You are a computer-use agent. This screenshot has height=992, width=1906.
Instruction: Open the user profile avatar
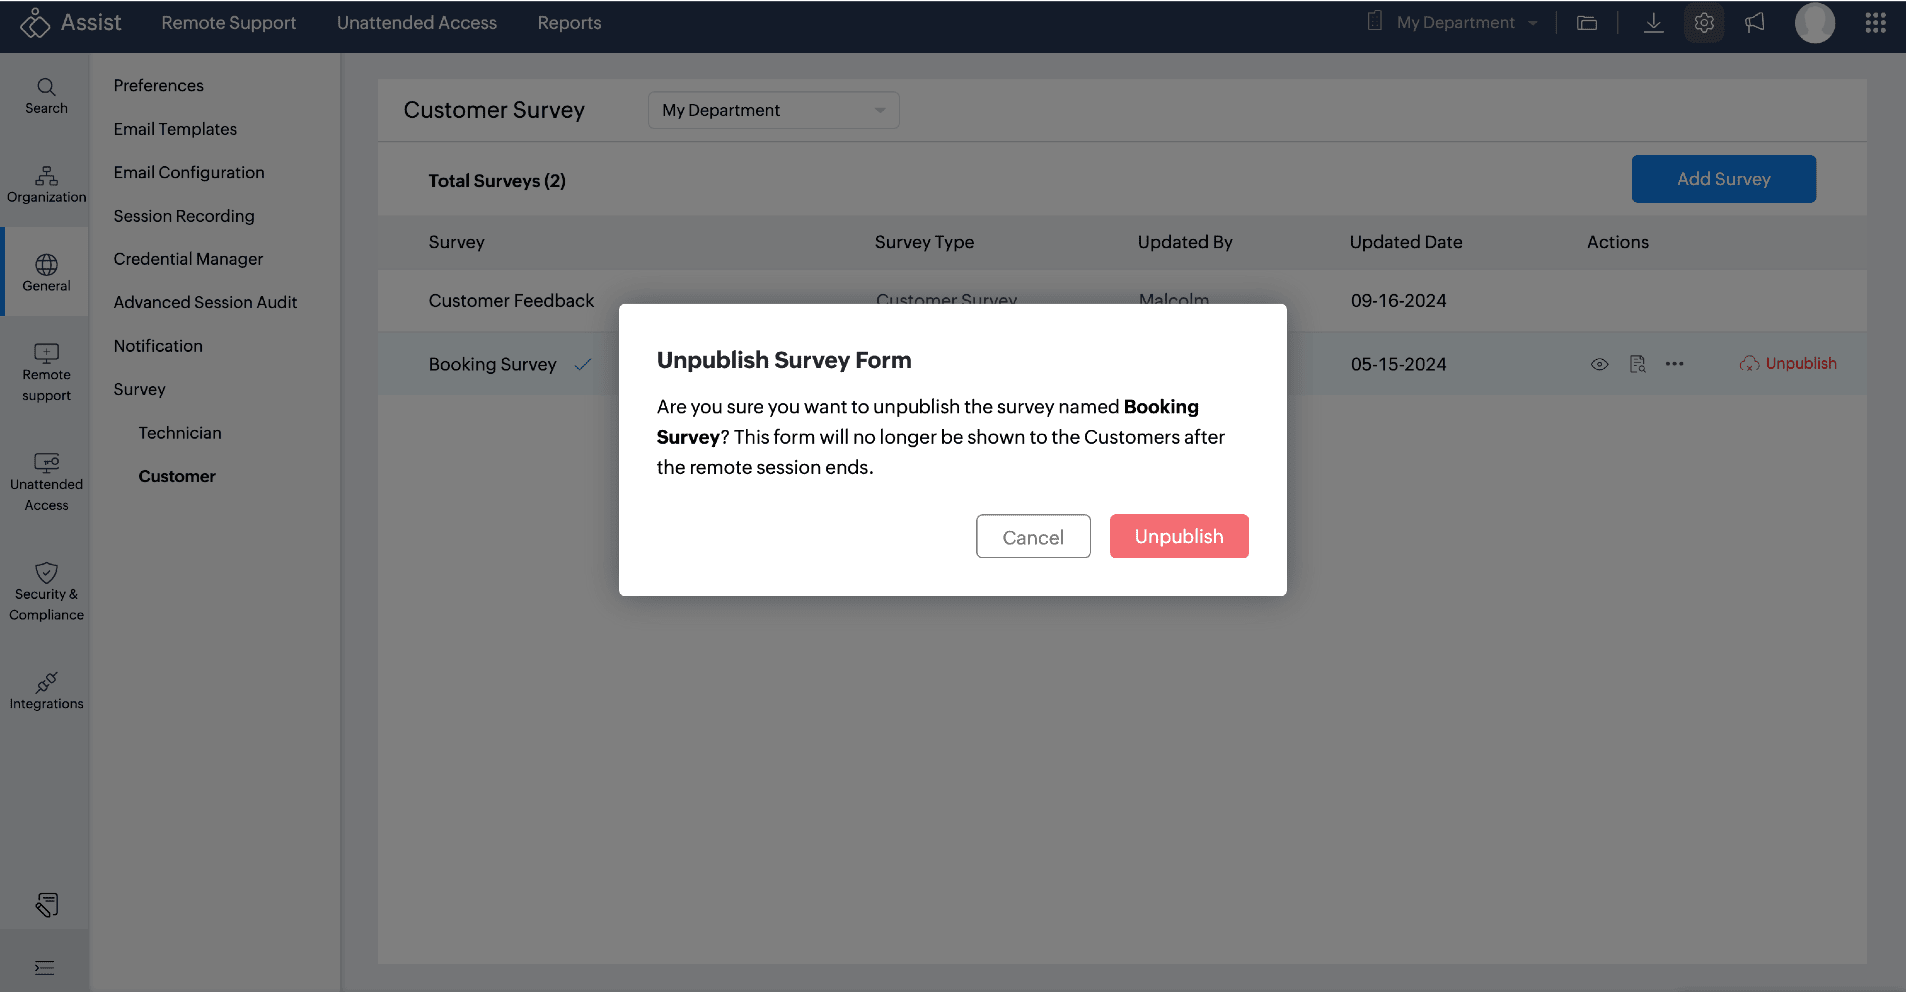click(x=1815, y=23)
